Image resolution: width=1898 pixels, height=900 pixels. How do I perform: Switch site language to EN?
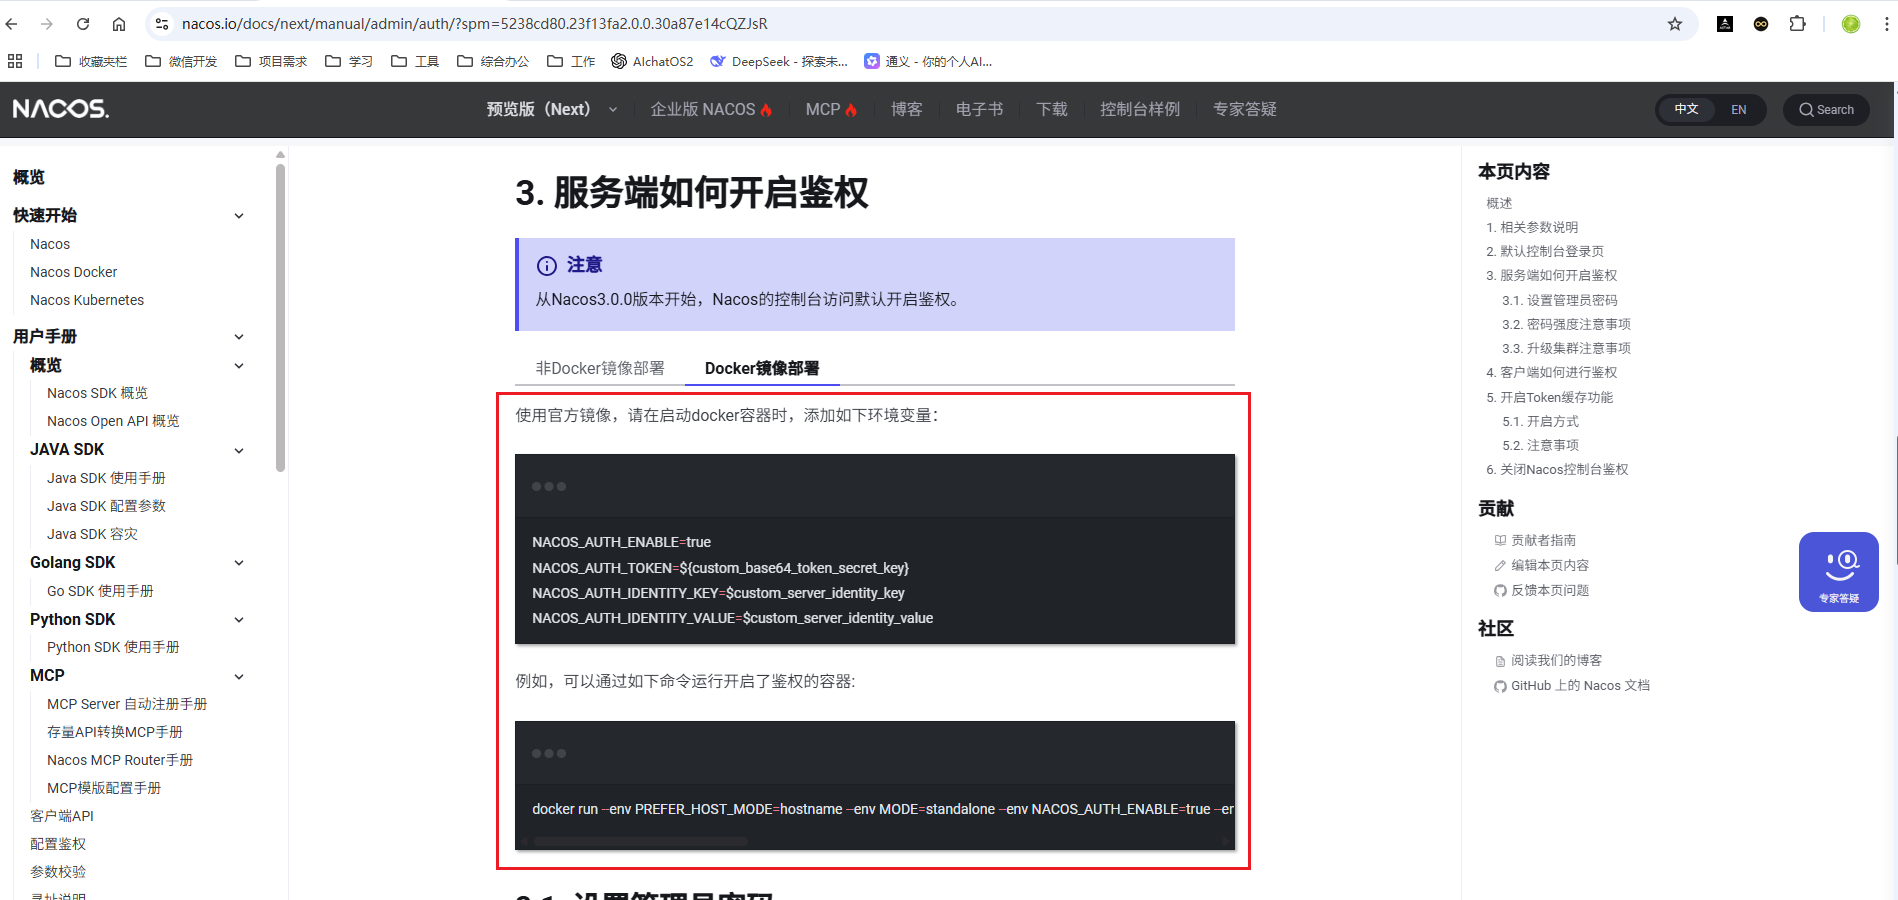[x=1739, y=110]
